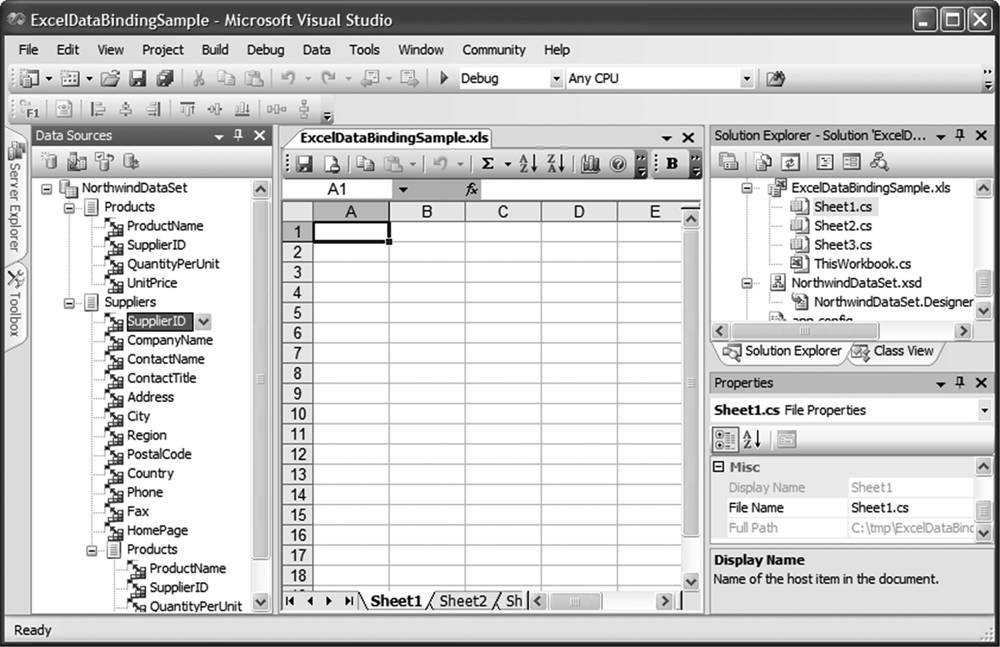Click the Alphabetical sort icon in Properties
This screenshot has height=647, width=1000.
752,439
